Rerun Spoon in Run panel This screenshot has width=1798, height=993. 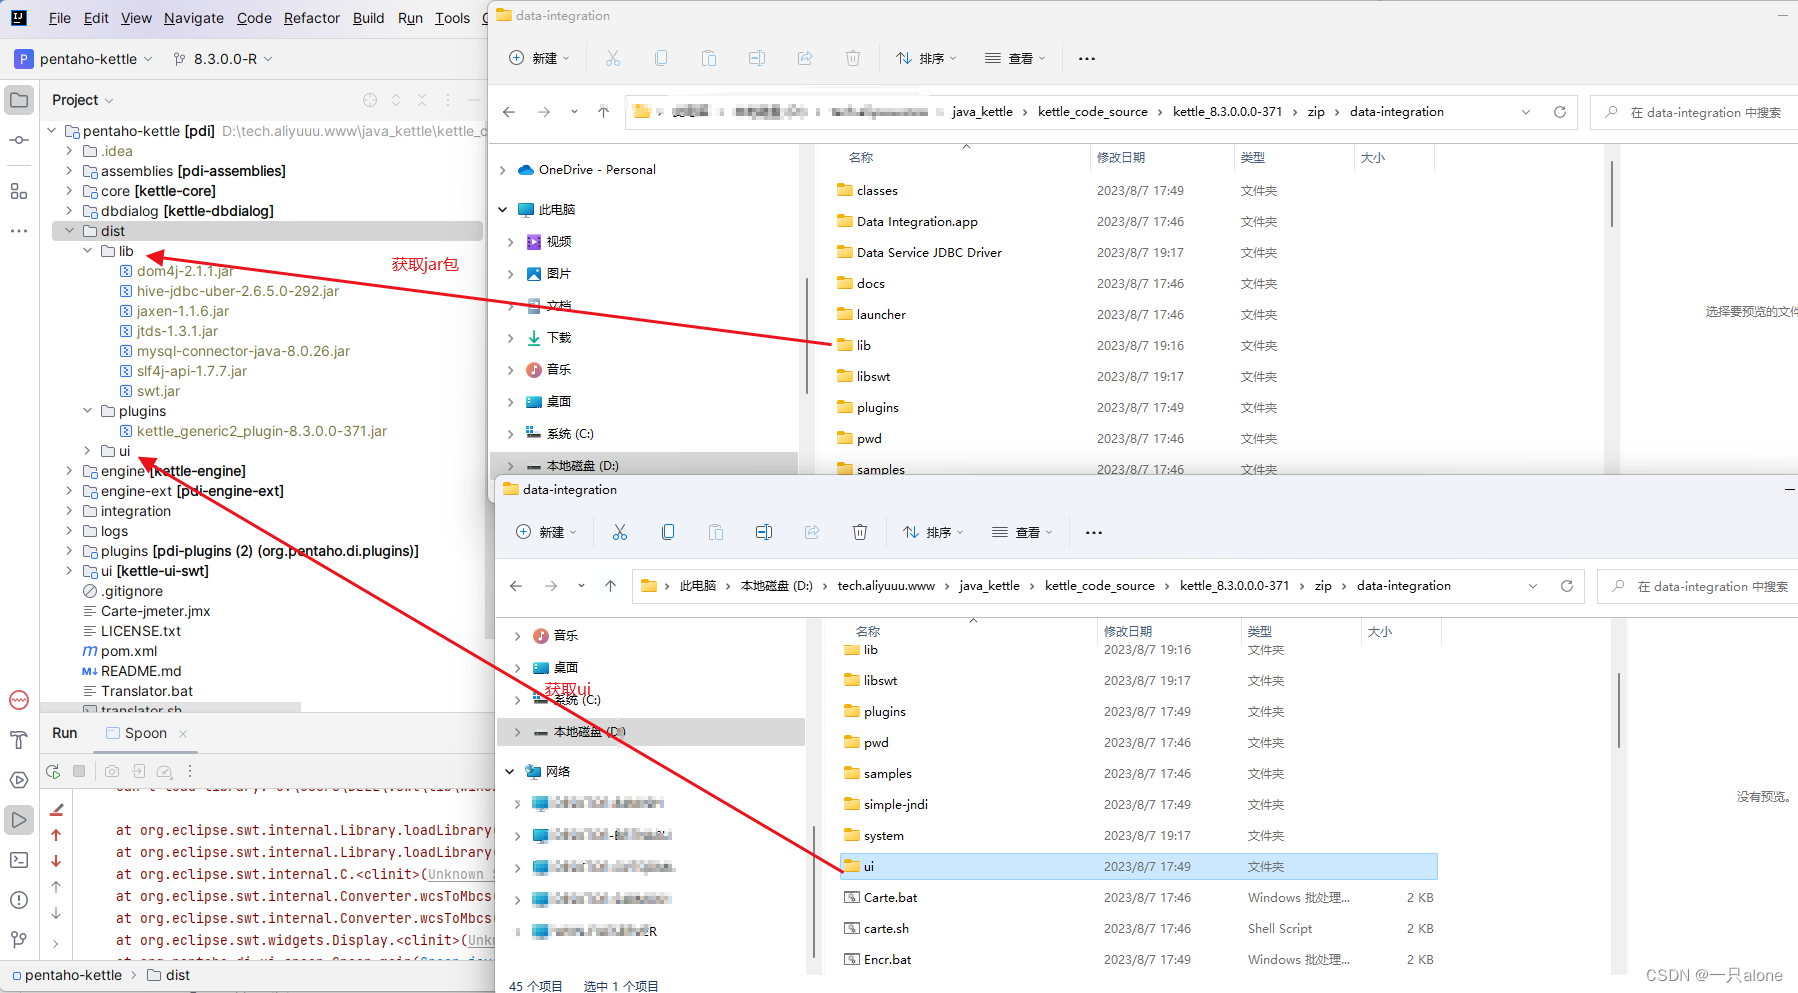pos(53,771)
